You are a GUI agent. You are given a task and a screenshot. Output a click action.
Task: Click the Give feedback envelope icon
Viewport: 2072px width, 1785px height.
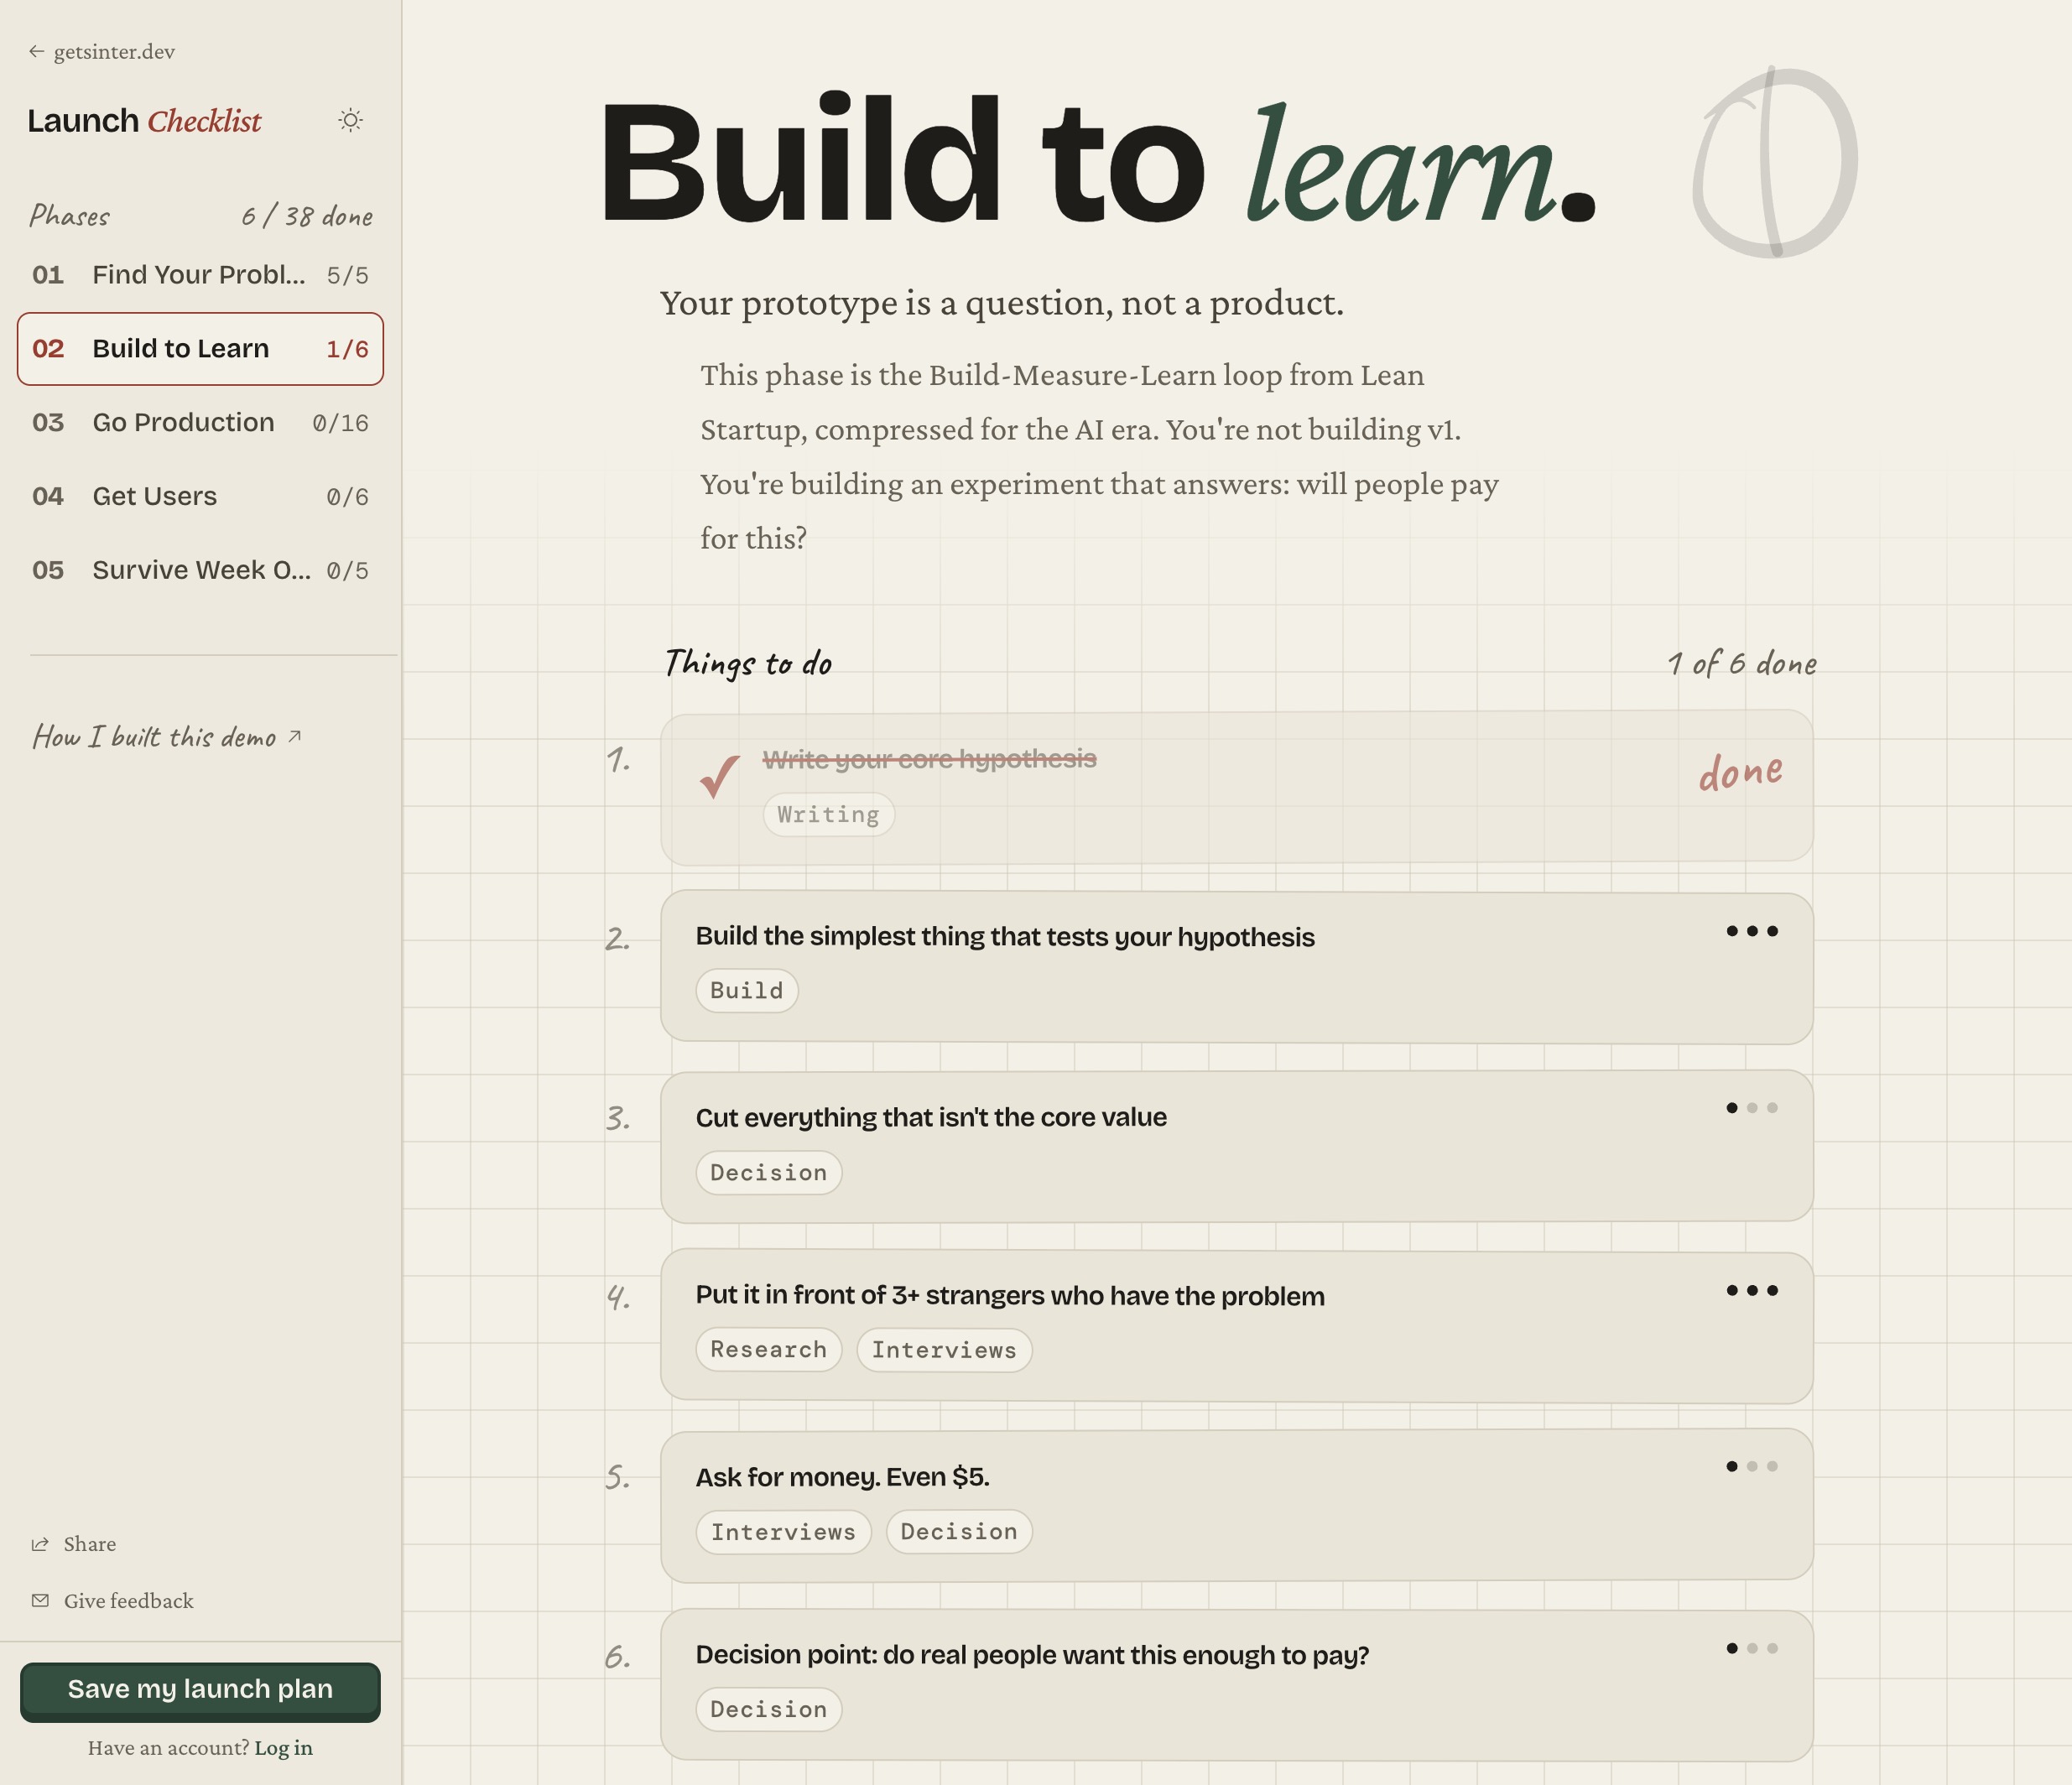40,1600
